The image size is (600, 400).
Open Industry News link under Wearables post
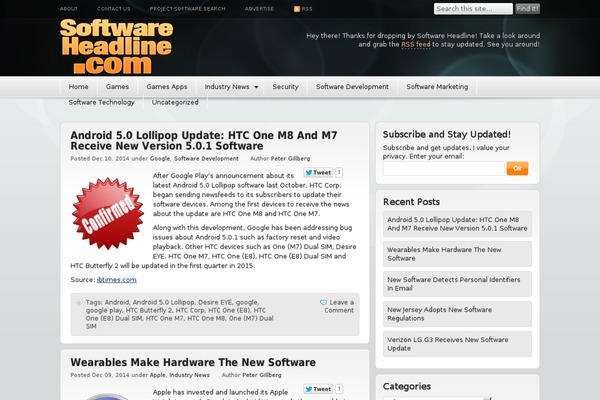coord(189,375)
